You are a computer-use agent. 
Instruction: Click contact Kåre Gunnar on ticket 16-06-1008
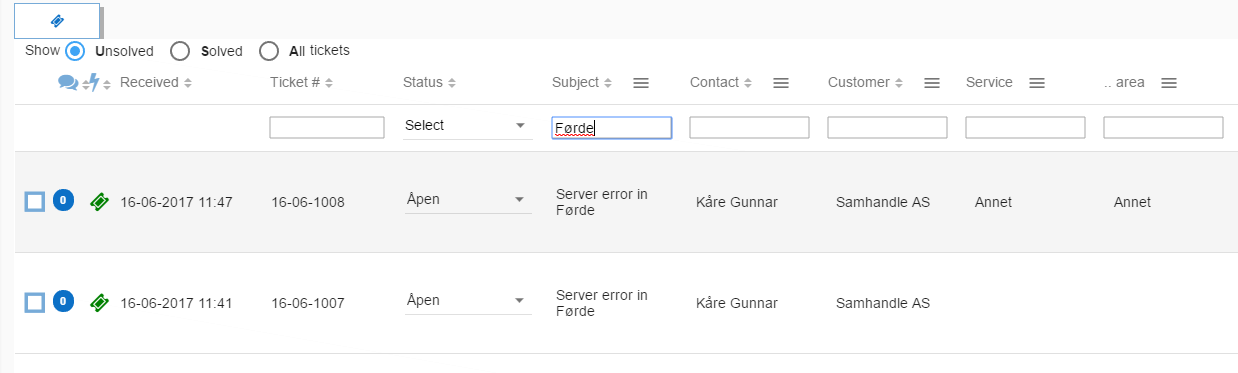[737, 202]
